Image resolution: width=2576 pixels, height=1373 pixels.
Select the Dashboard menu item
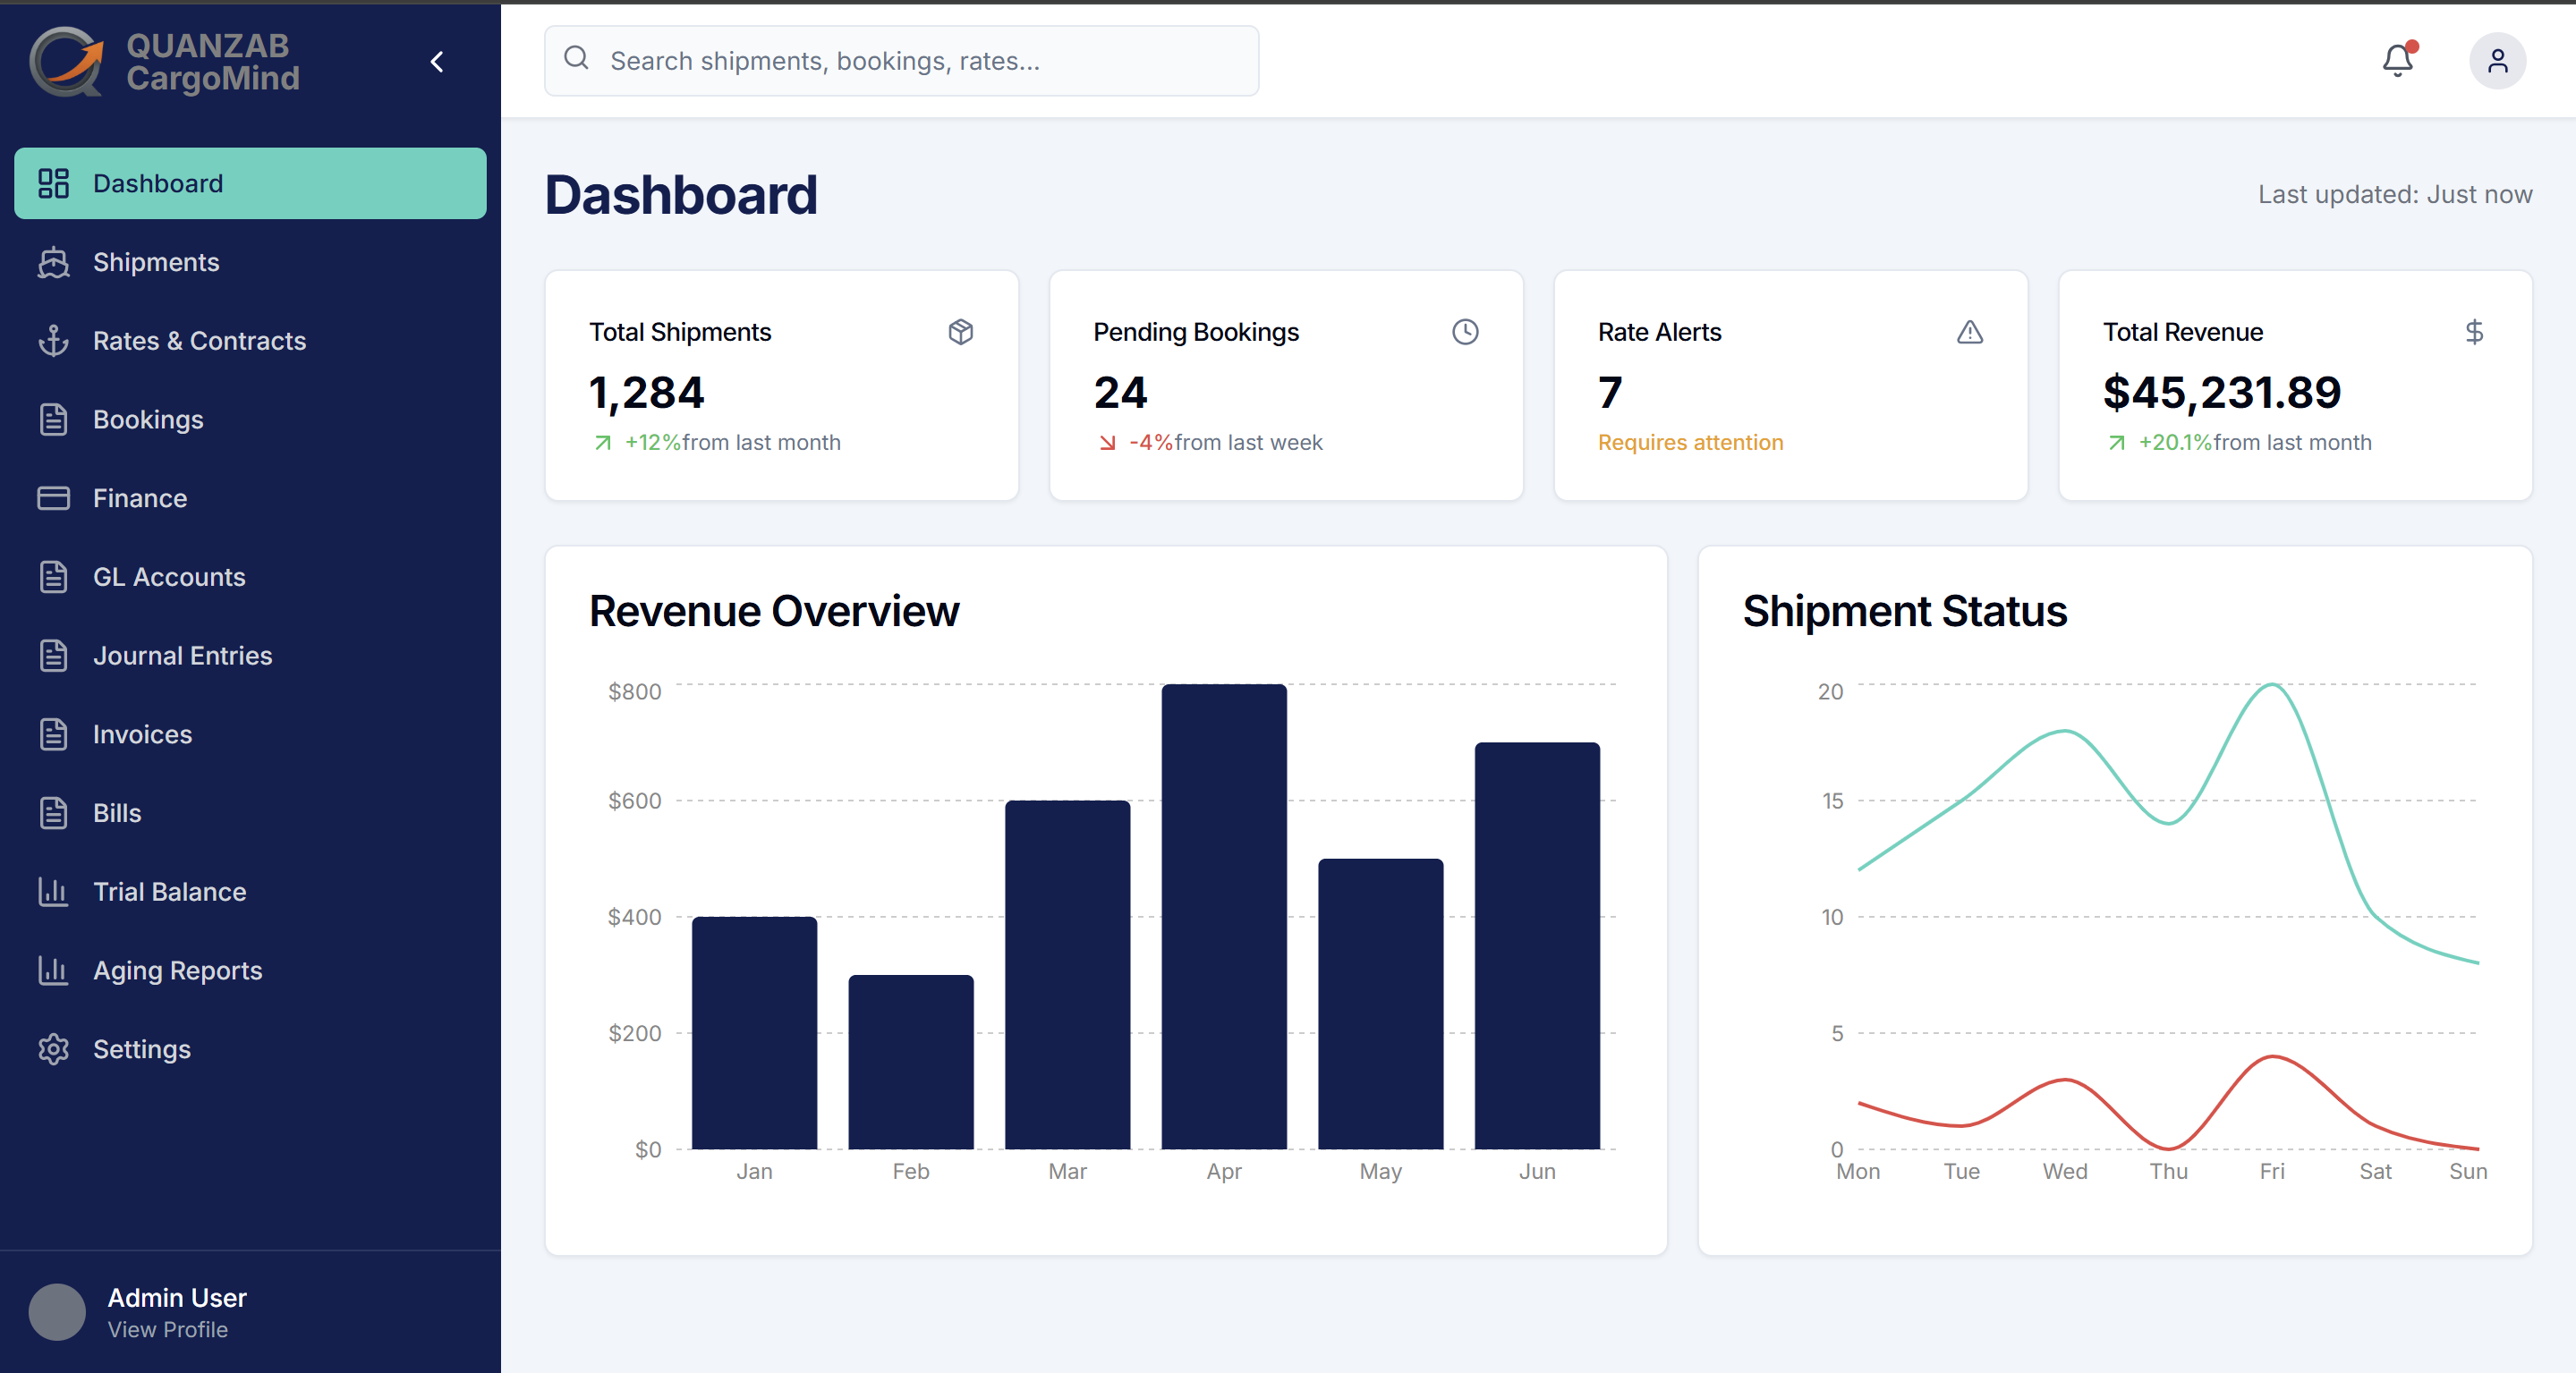coord(250,183)
